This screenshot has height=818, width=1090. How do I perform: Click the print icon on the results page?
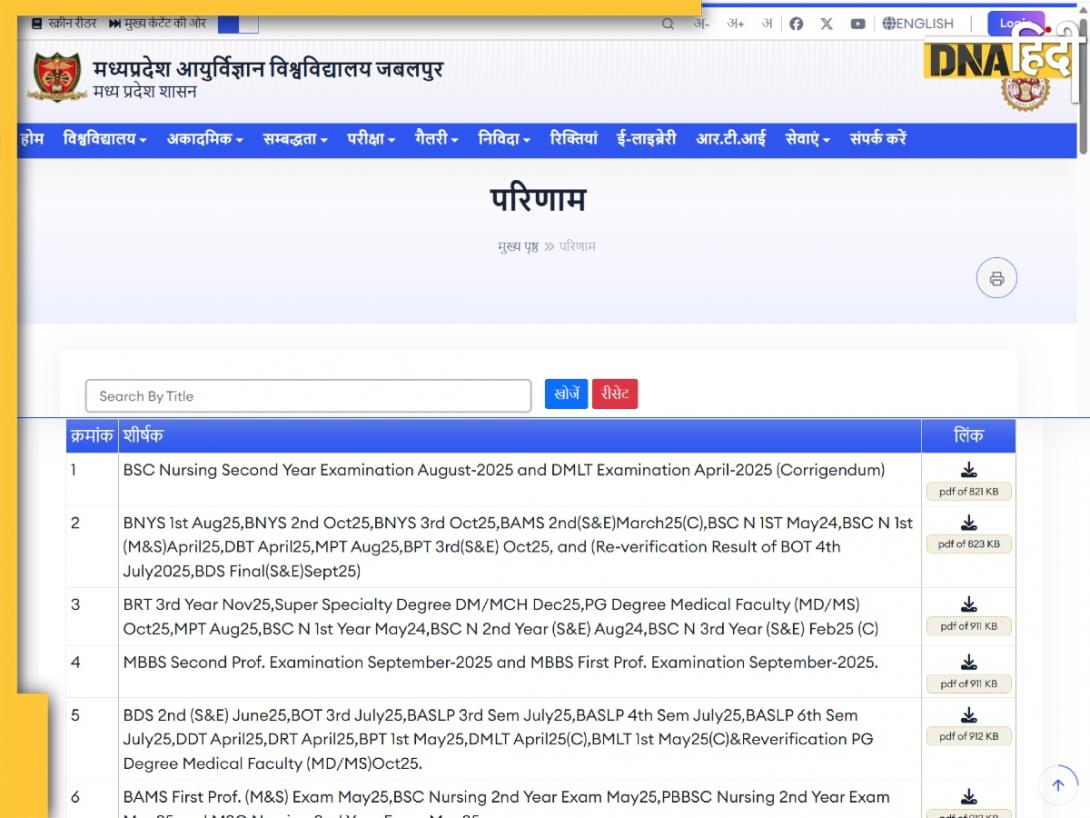[x=996, y=278]
